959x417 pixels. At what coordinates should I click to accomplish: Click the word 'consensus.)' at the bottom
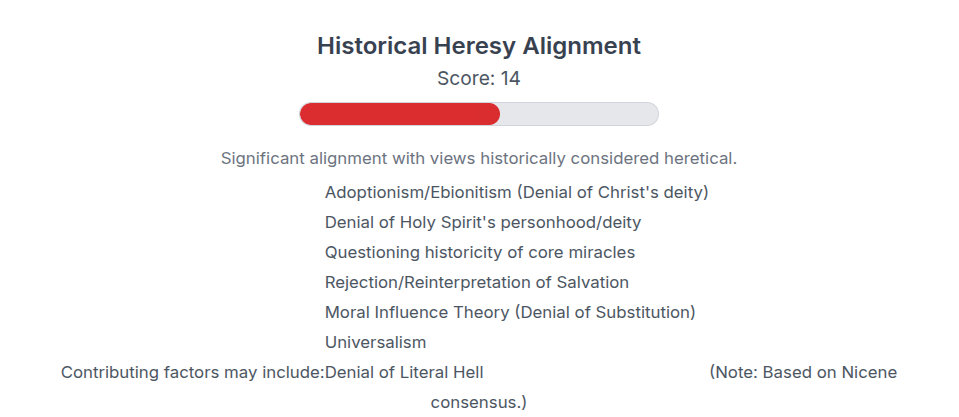coord(479,402)
